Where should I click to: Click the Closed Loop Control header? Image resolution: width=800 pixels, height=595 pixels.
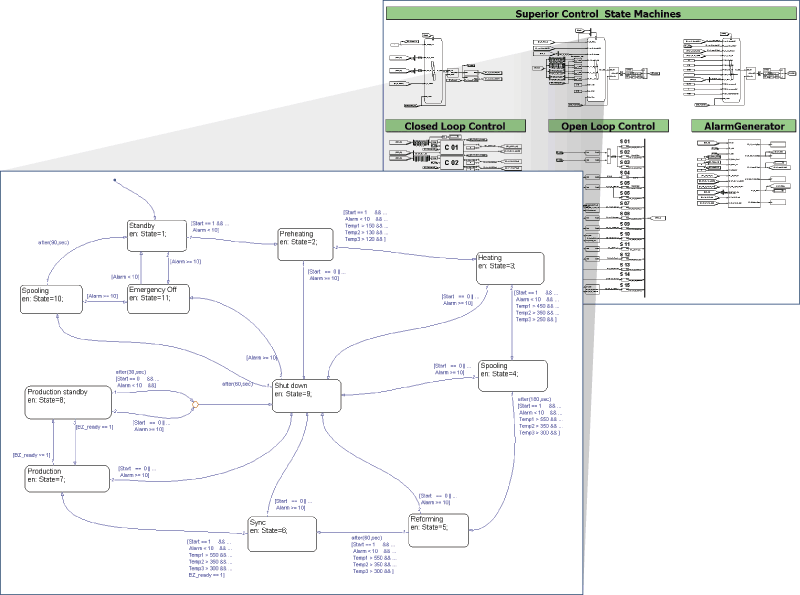coord(455,126)
